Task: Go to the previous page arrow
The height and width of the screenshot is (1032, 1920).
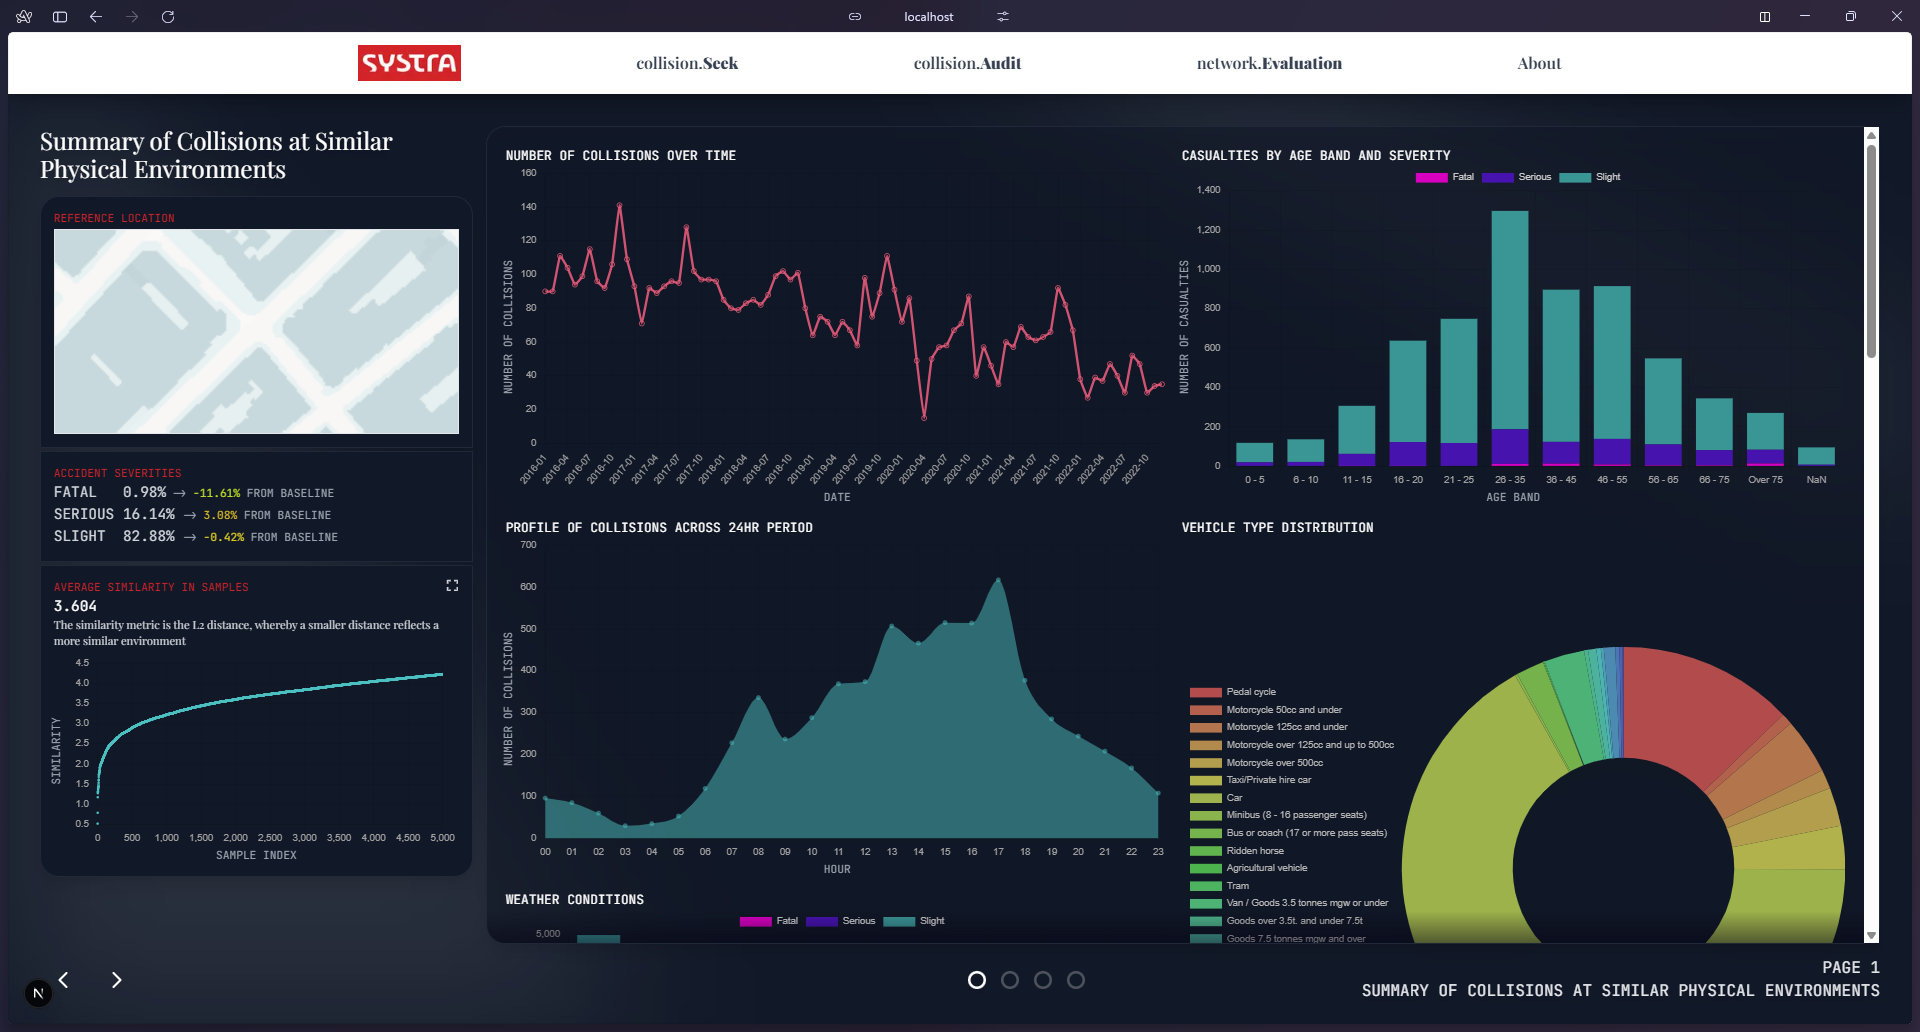Action: [64, 980]
